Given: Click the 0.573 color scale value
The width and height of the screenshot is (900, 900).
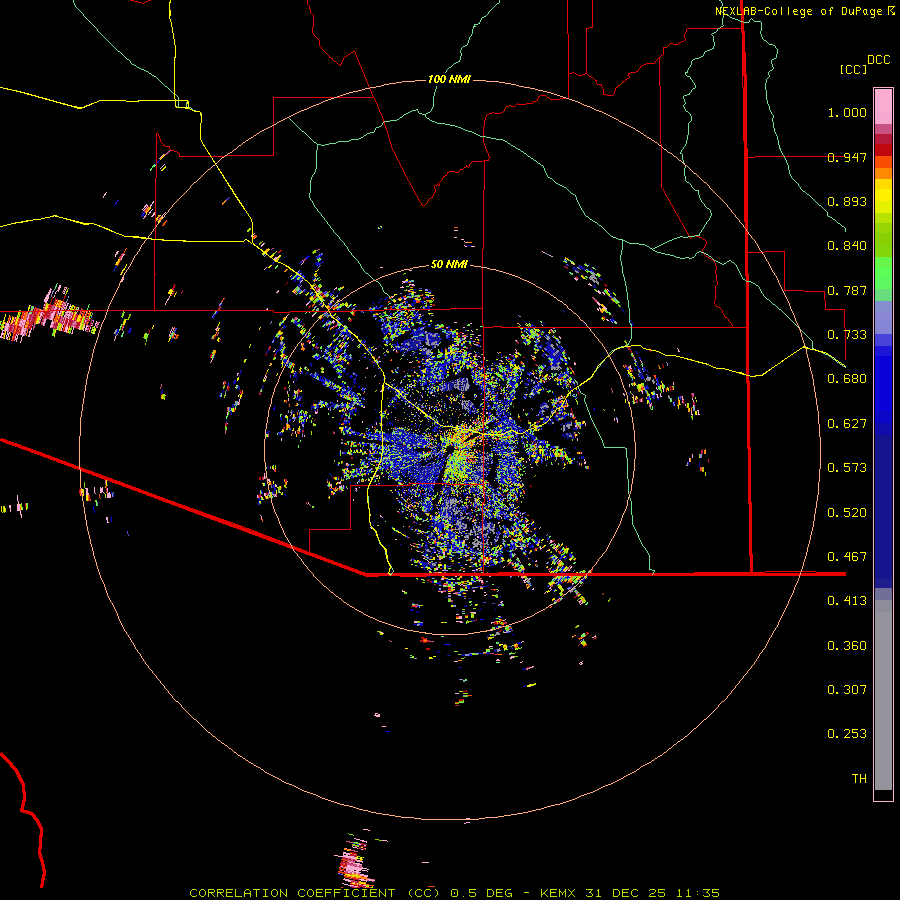Looking at the screenshot, I should (x=847, y=468).
